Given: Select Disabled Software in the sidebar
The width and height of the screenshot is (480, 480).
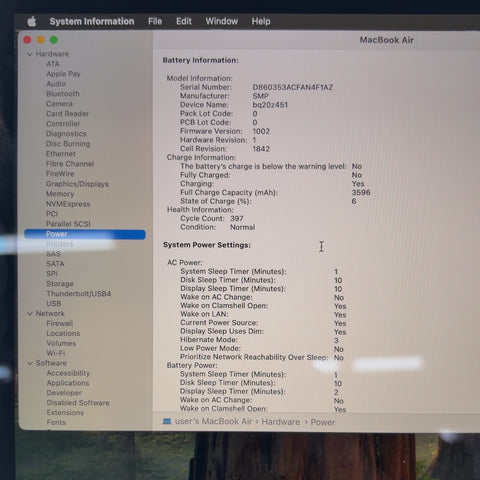Looking at the screenshot, I should point(78,403).
